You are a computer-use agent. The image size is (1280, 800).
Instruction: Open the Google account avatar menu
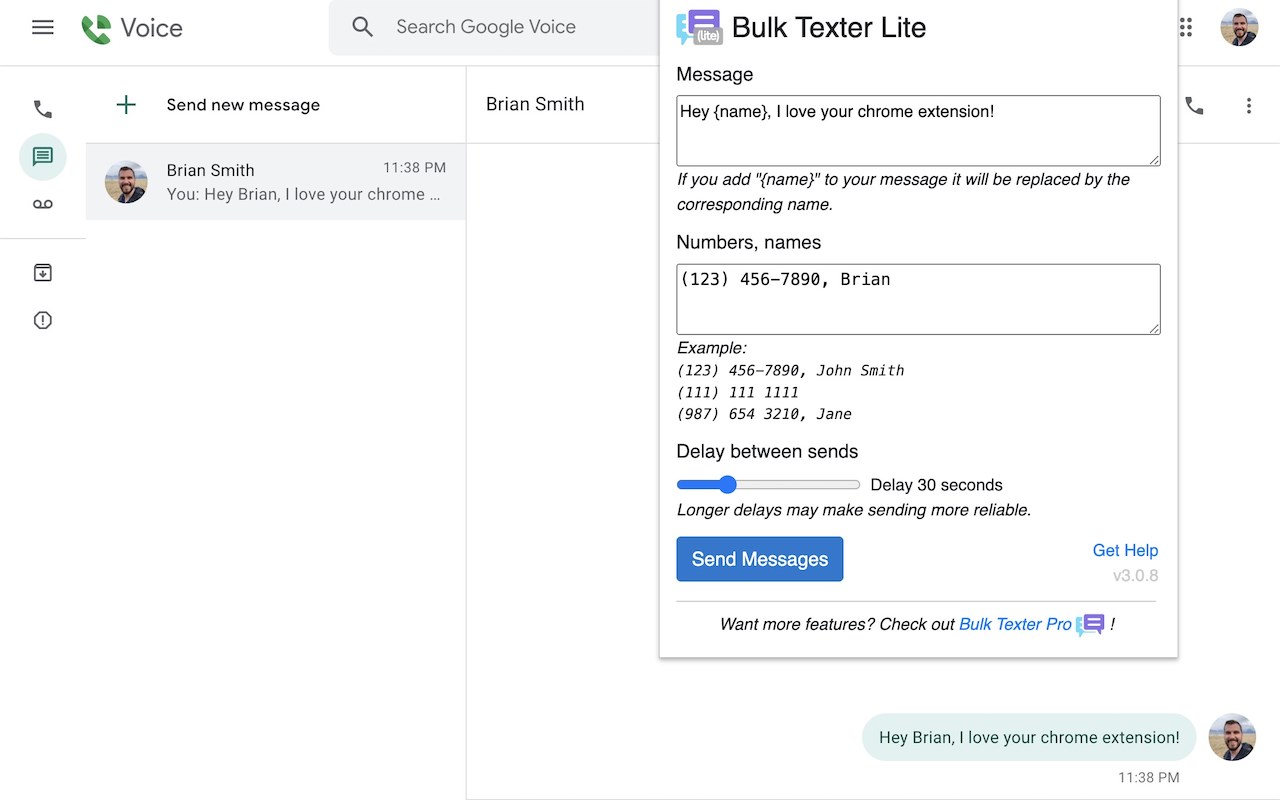coord(1239,27)
